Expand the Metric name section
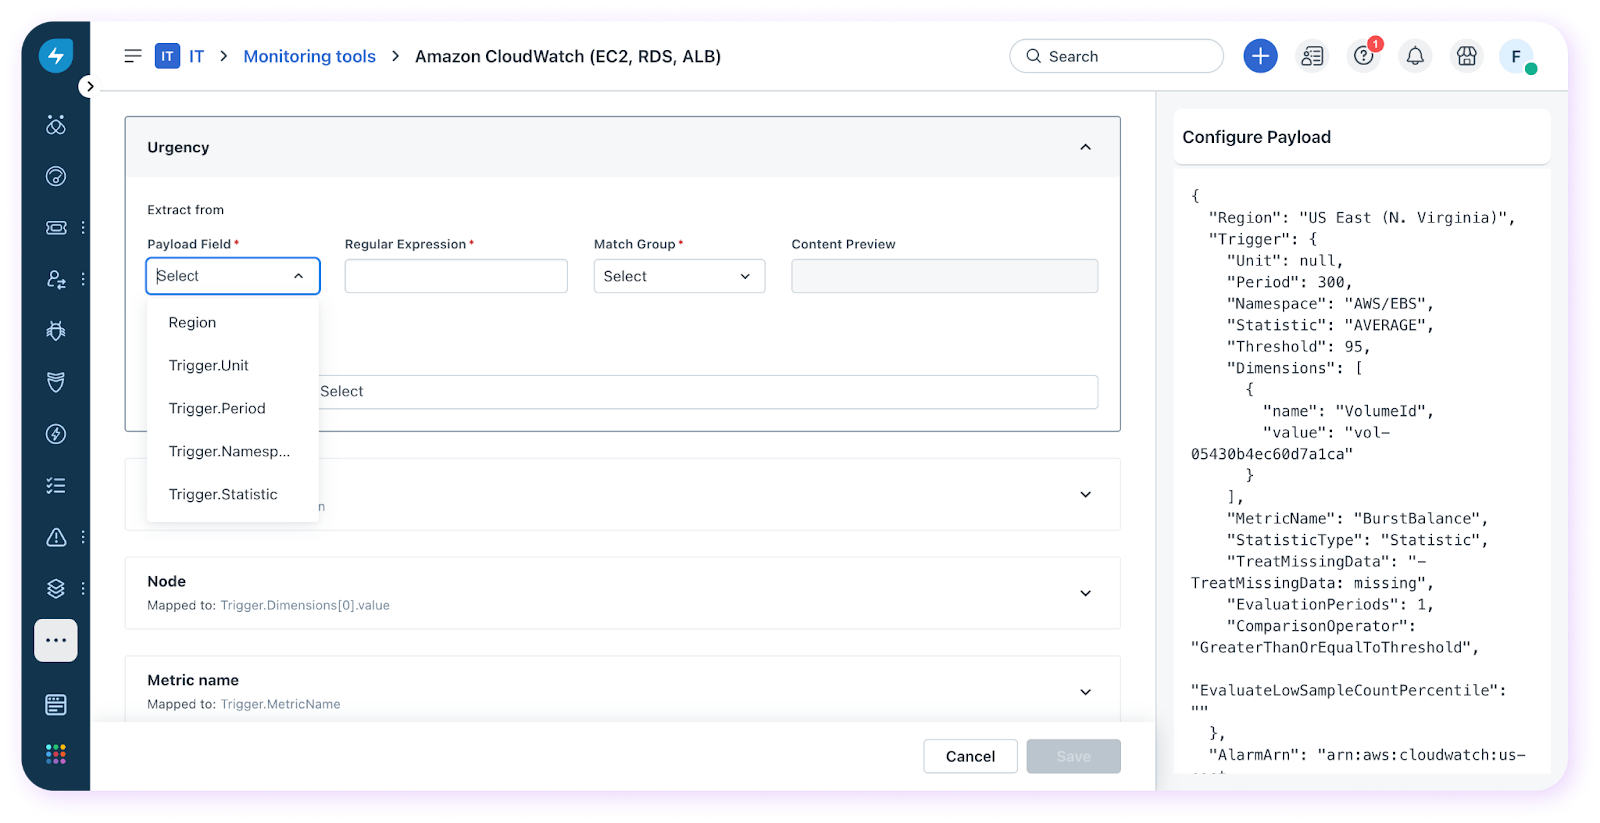 click(1085, 692)
